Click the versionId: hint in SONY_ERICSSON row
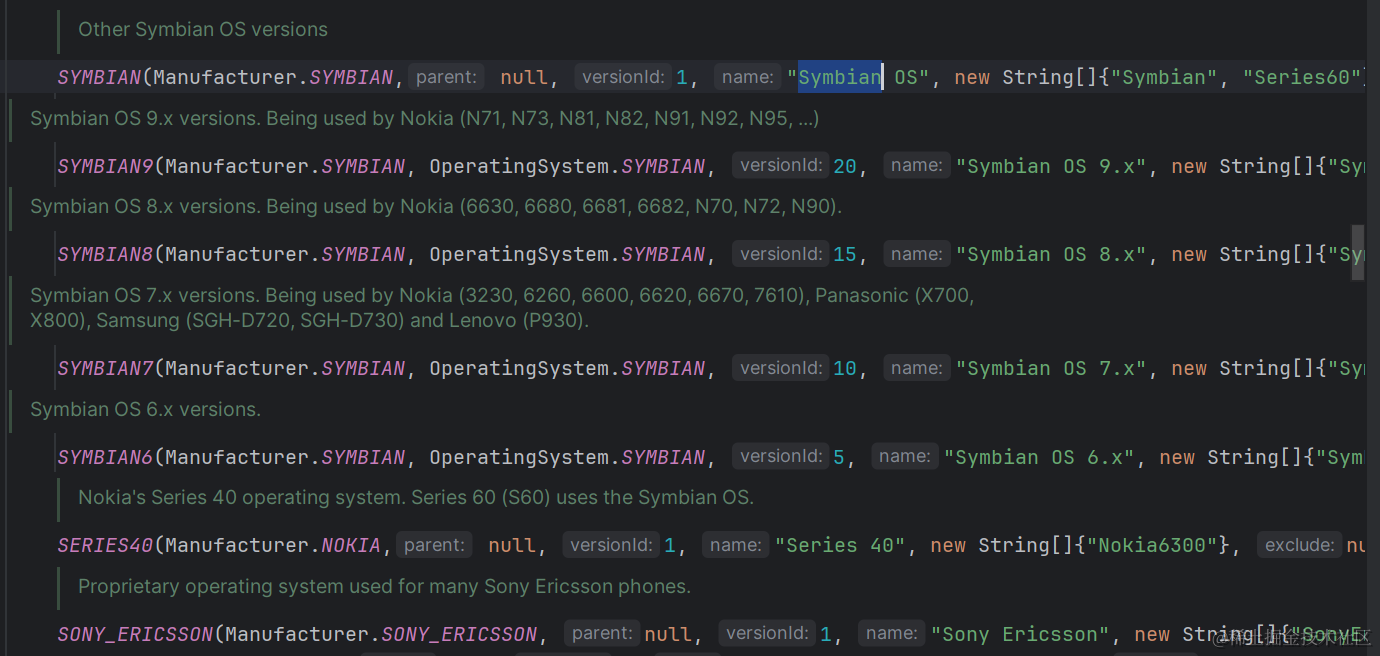1380x656 pixels. [x=767, y=634]
